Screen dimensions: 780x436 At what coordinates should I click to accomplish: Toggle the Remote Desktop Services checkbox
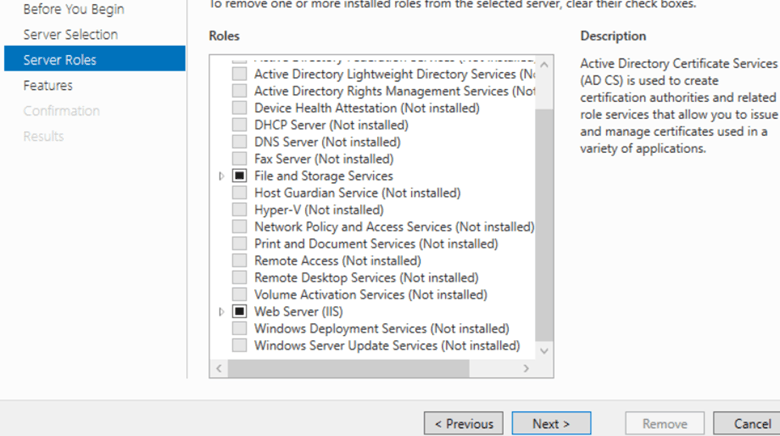pyautogui.click(x=239, y=277)
